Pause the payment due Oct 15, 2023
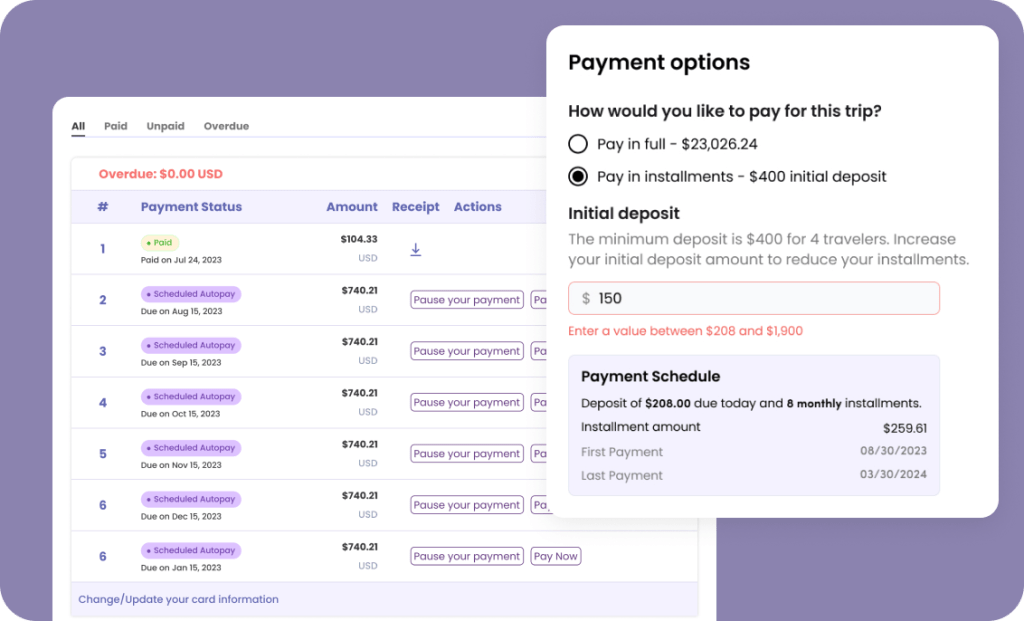 pos(466,402)
